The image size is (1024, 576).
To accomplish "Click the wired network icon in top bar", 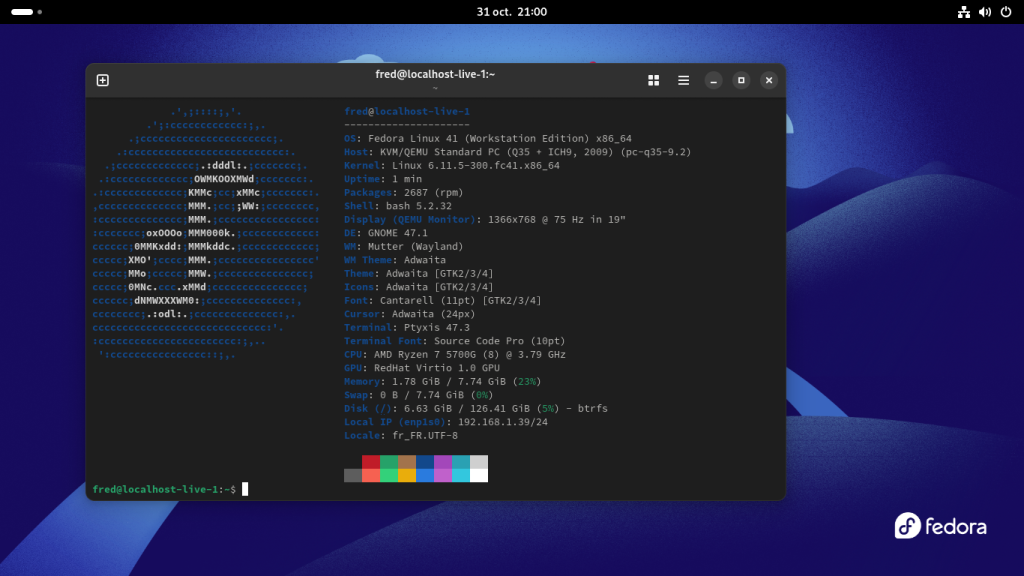I will pyautogui.click(x=964, y=12).
